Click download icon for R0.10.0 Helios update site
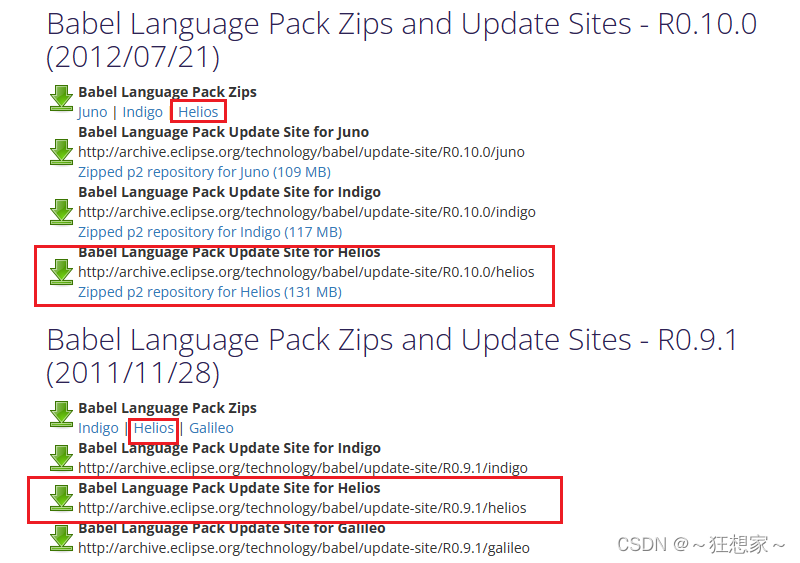 tap(61, 272)
